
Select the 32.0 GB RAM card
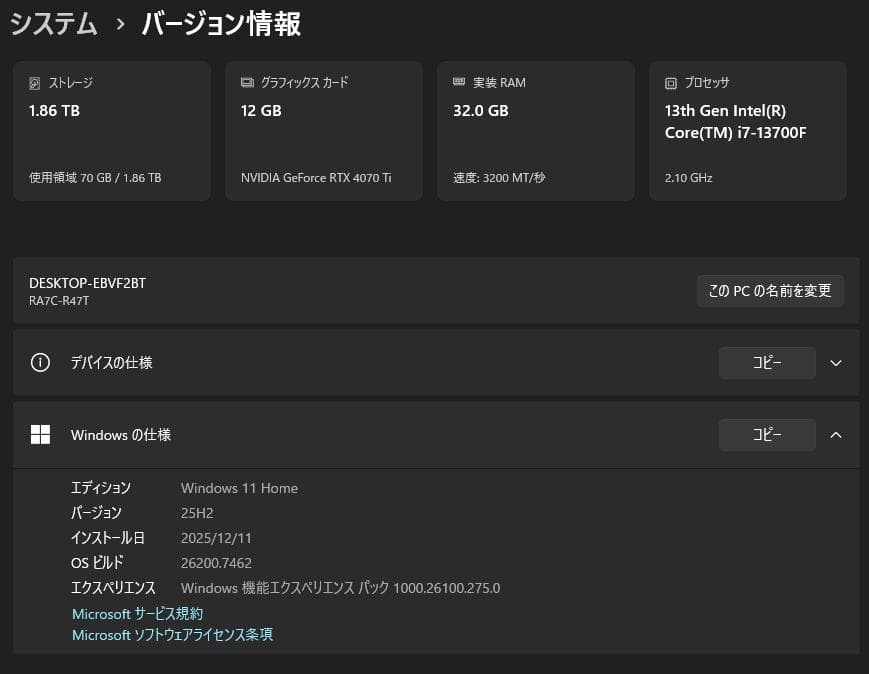pyautogui.click(x=535, y=130)
